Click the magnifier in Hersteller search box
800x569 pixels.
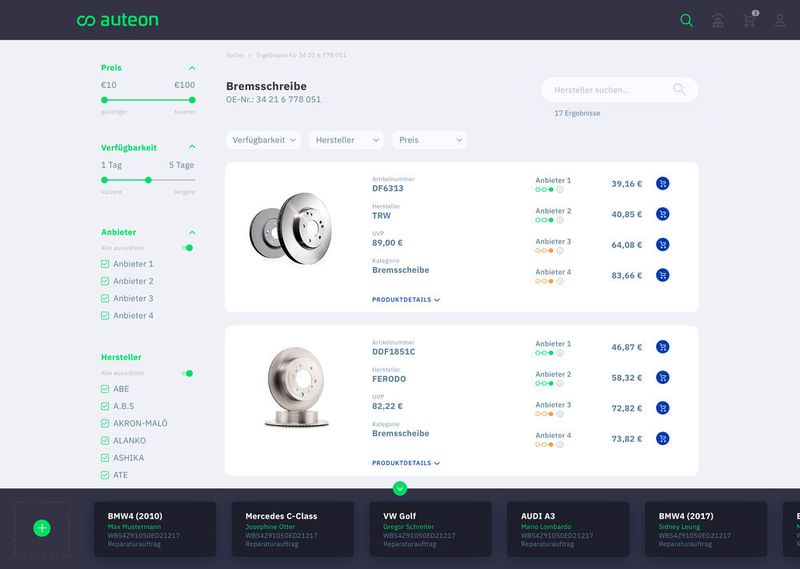click(679, 89)
